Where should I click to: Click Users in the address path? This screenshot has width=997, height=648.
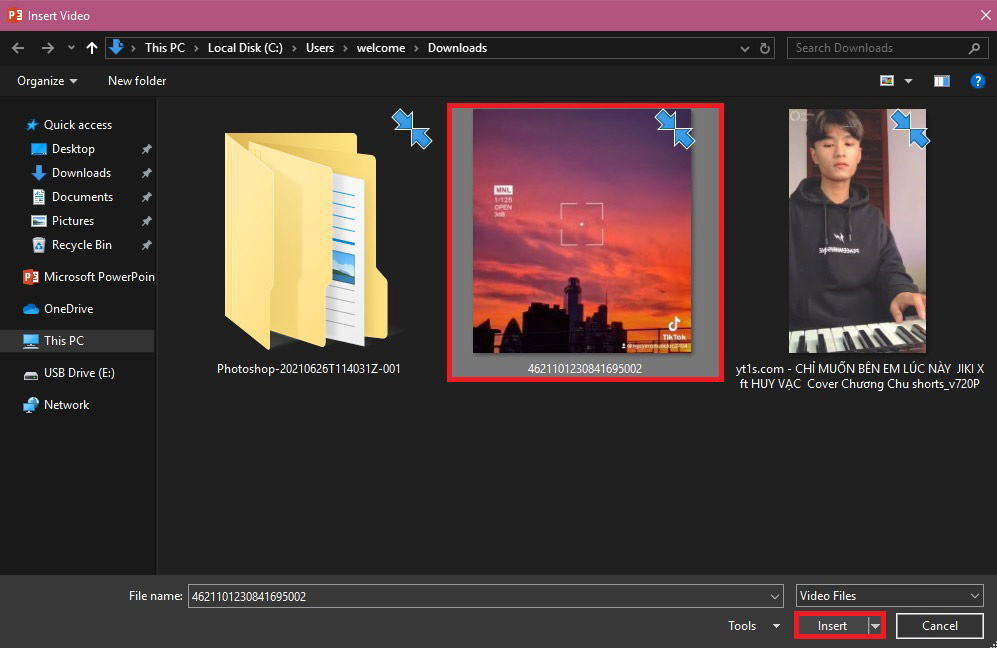(x=319, y=48)
